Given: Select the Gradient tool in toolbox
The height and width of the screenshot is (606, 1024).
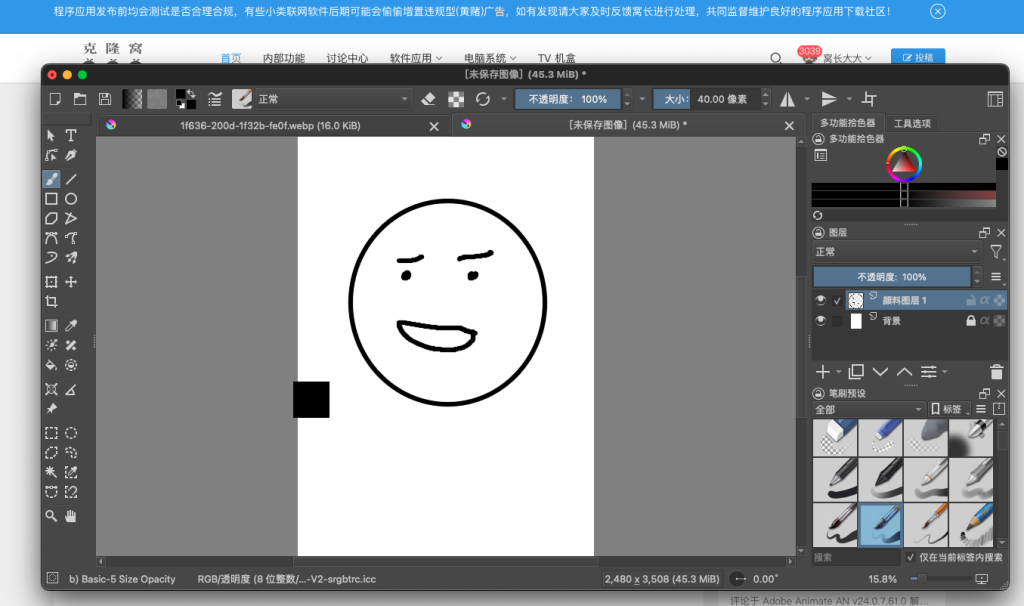Looking at the screenshot, I should (x=52, y=325).
